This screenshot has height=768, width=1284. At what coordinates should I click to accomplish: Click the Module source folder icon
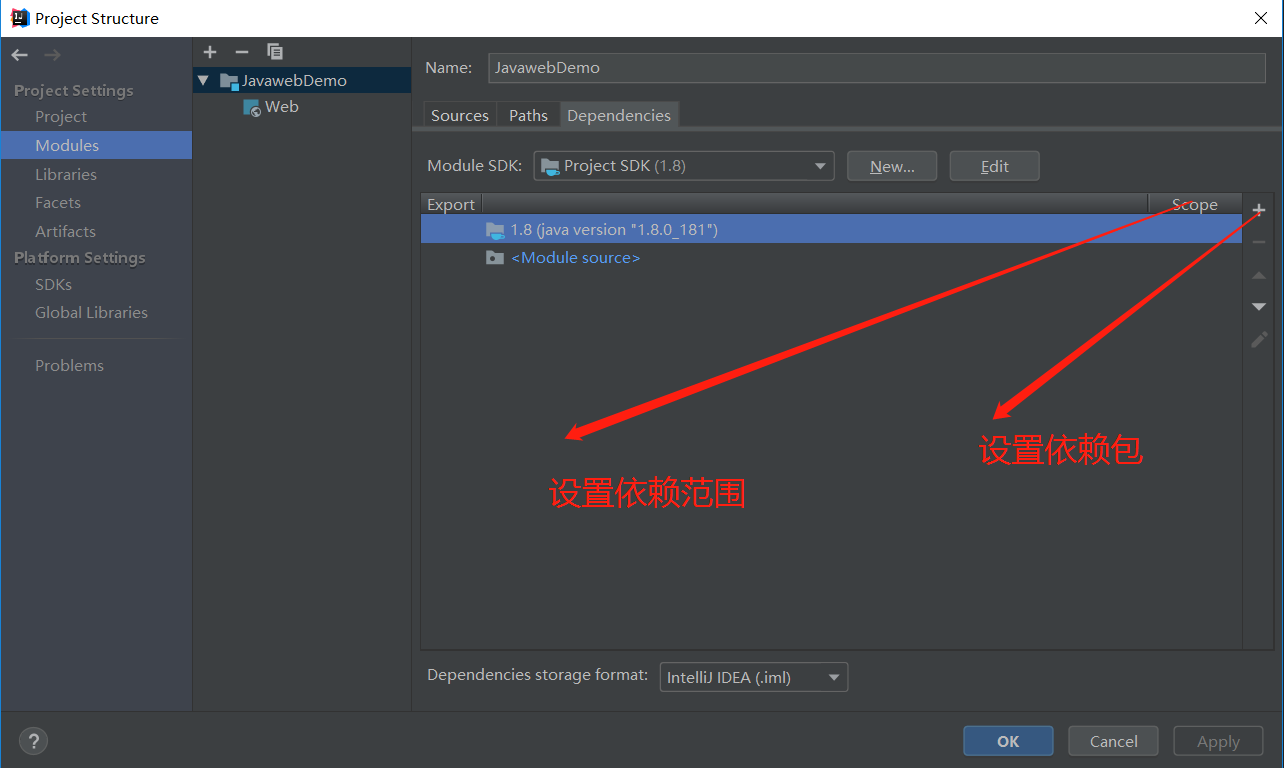pyautogui.click(x=495, y=258)
